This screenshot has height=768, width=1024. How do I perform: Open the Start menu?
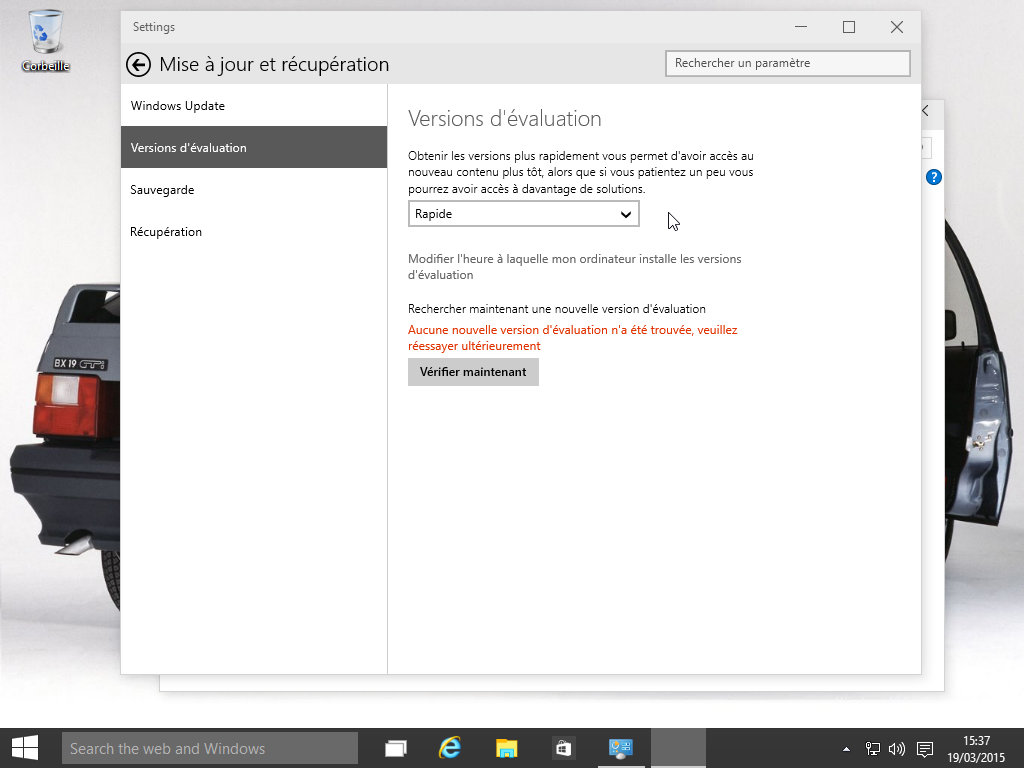pyautogui.click(x=24, y=747)
